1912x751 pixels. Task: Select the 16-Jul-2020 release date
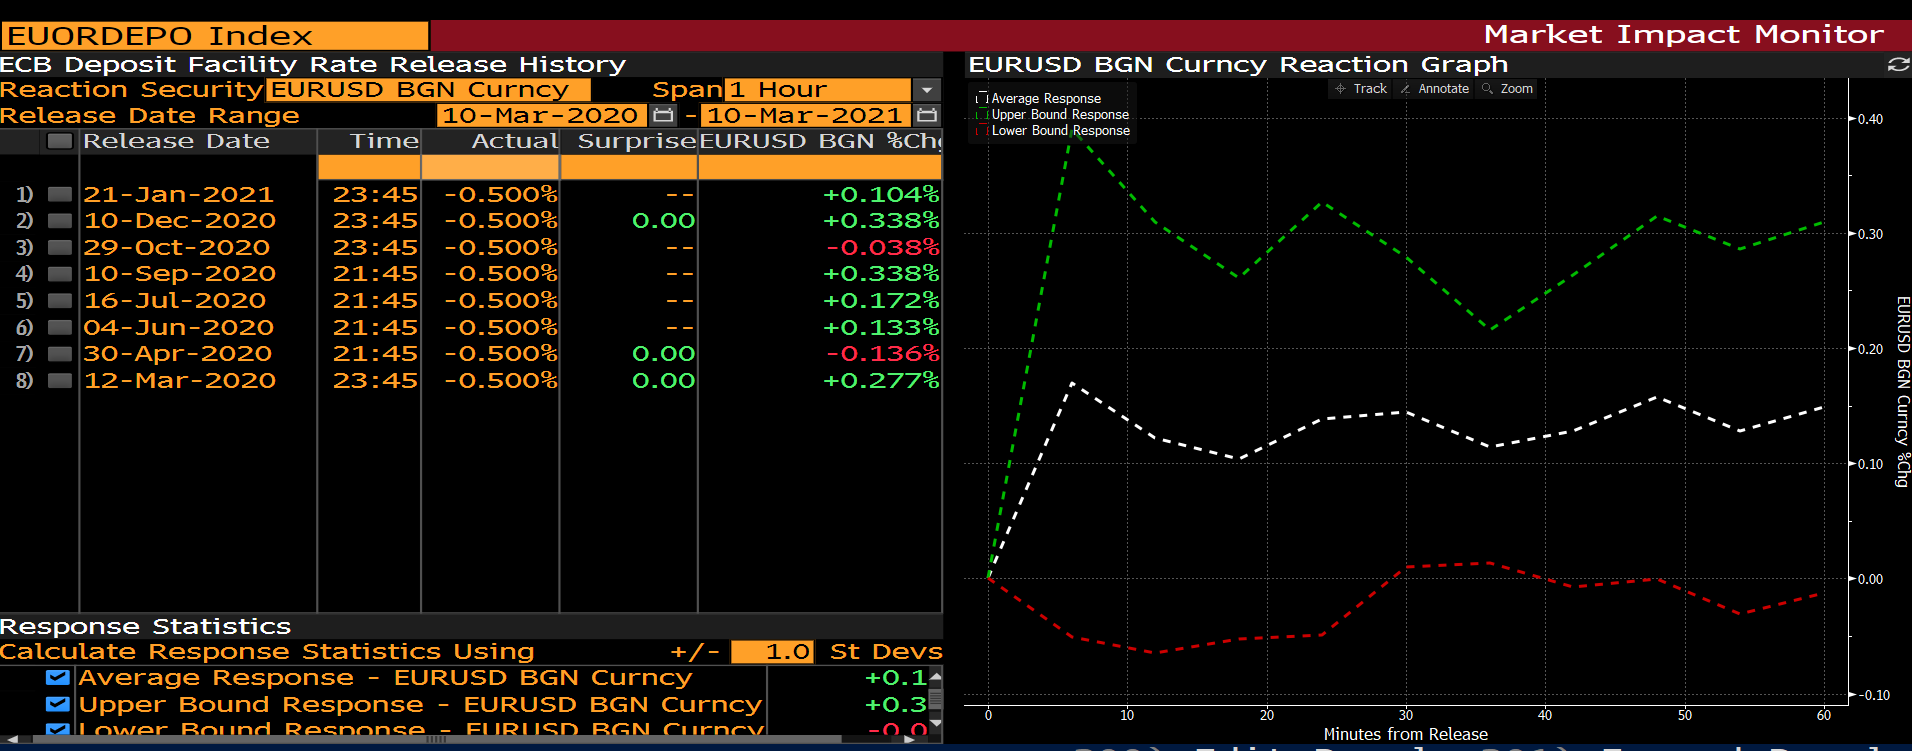click(174, 300)
